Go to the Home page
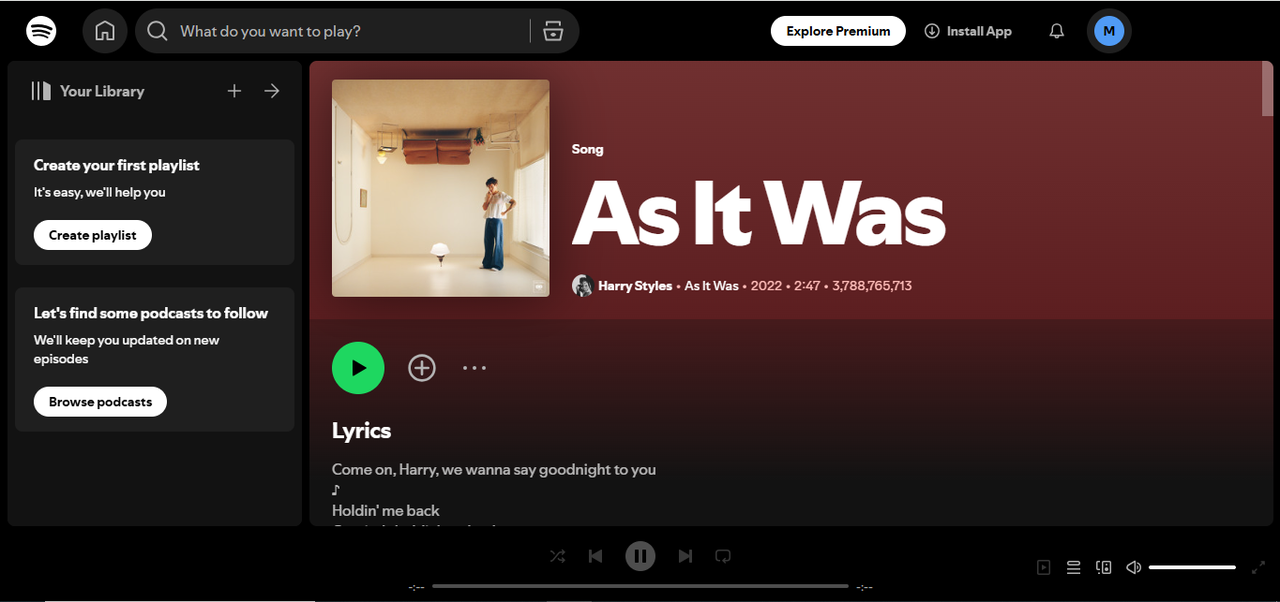 (x=104, y=30)
